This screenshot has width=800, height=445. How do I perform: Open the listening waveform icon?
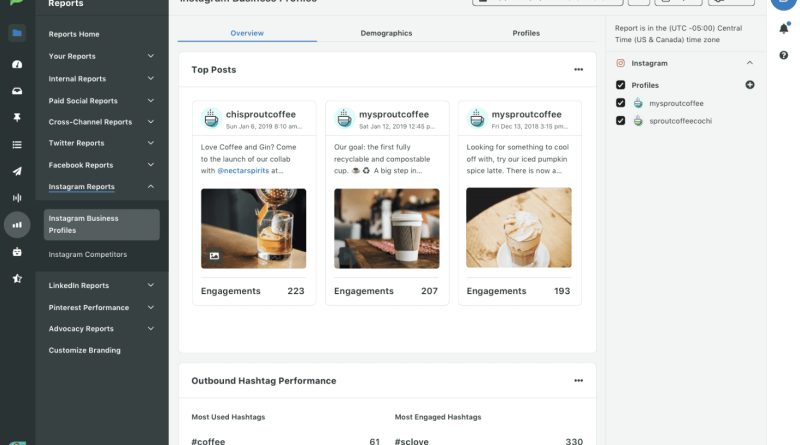pos(17,197)
